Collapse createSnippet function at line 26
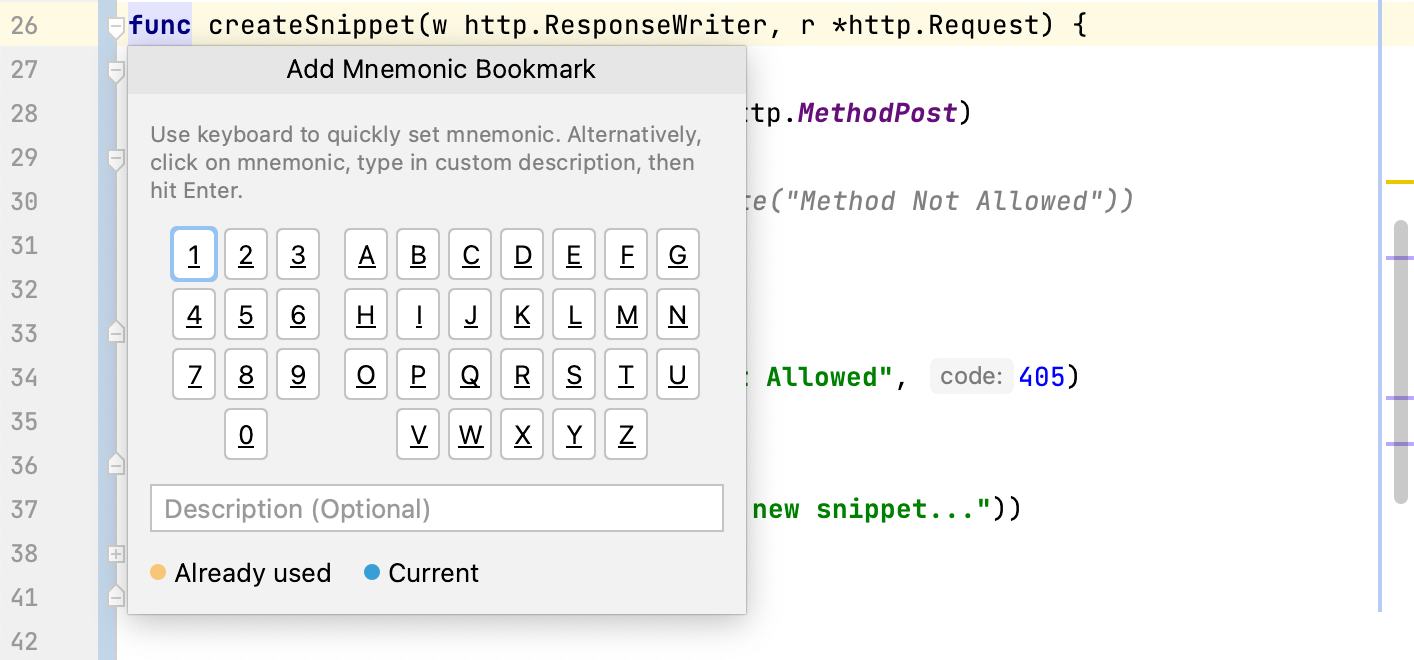Image resolution: width=1414 pixels, height=660 pixels. (116, 27)
